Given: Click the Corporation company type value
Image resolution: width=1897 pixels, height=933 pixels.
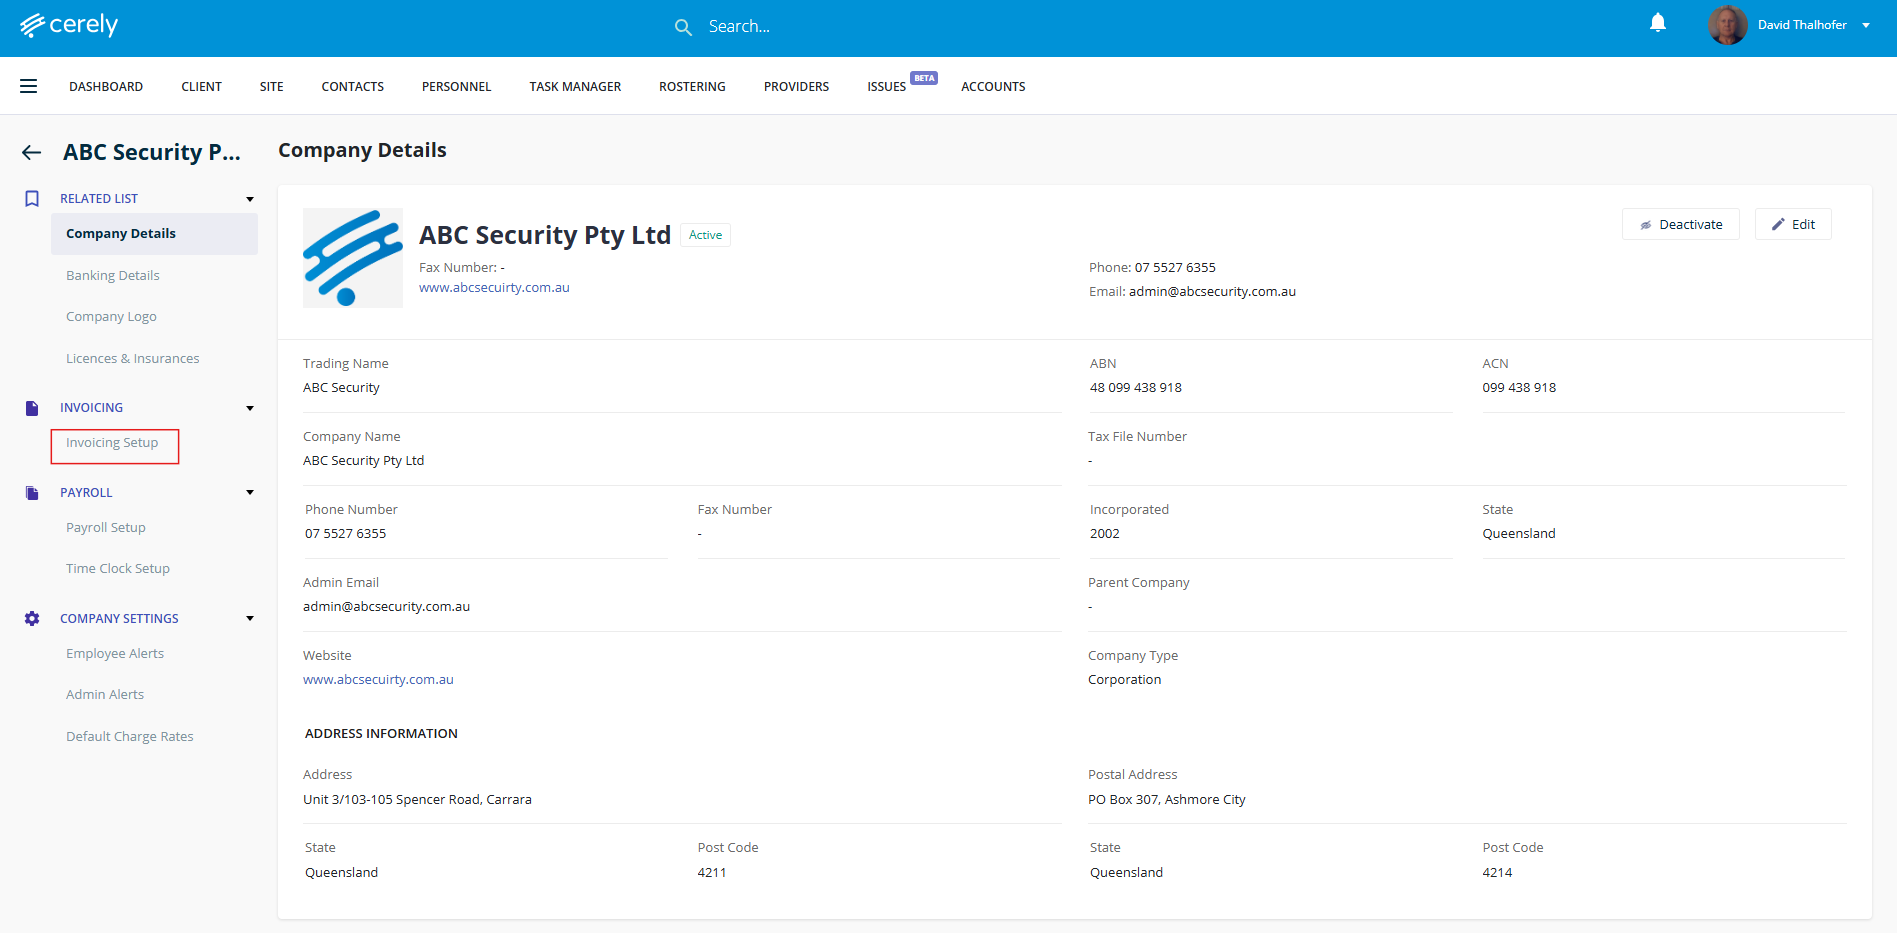Looking at the screenshot, I should coord(1125,680).
